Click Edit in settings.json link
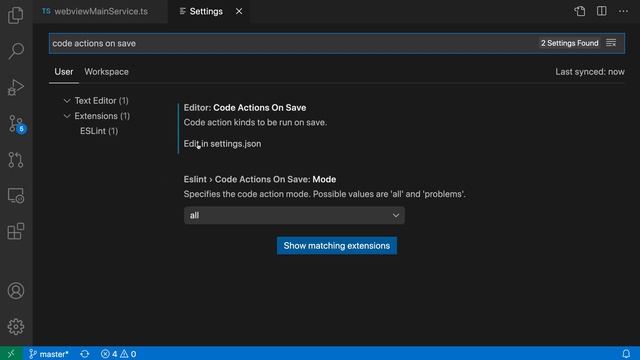The width and height of the screenshot is (640, 360). pos(222,144)
